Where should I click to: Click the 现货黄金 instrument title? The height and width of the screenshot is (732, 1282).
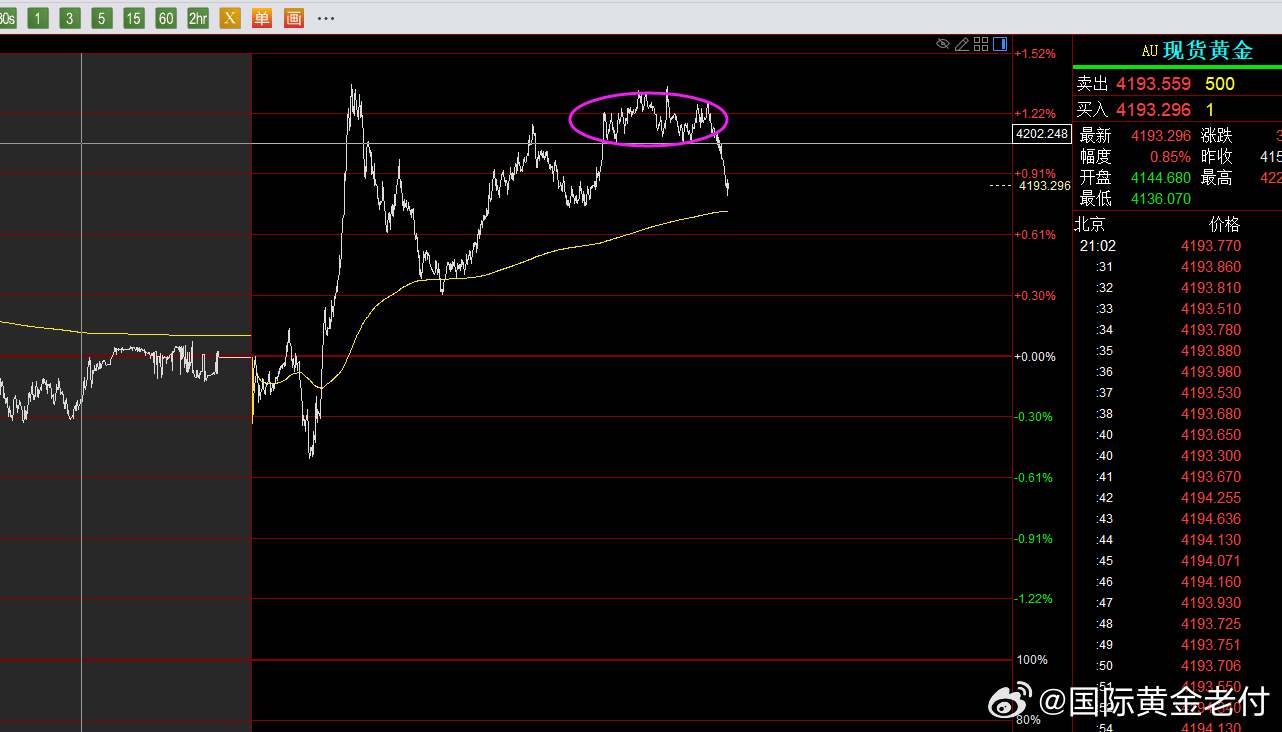[1208, 51]
